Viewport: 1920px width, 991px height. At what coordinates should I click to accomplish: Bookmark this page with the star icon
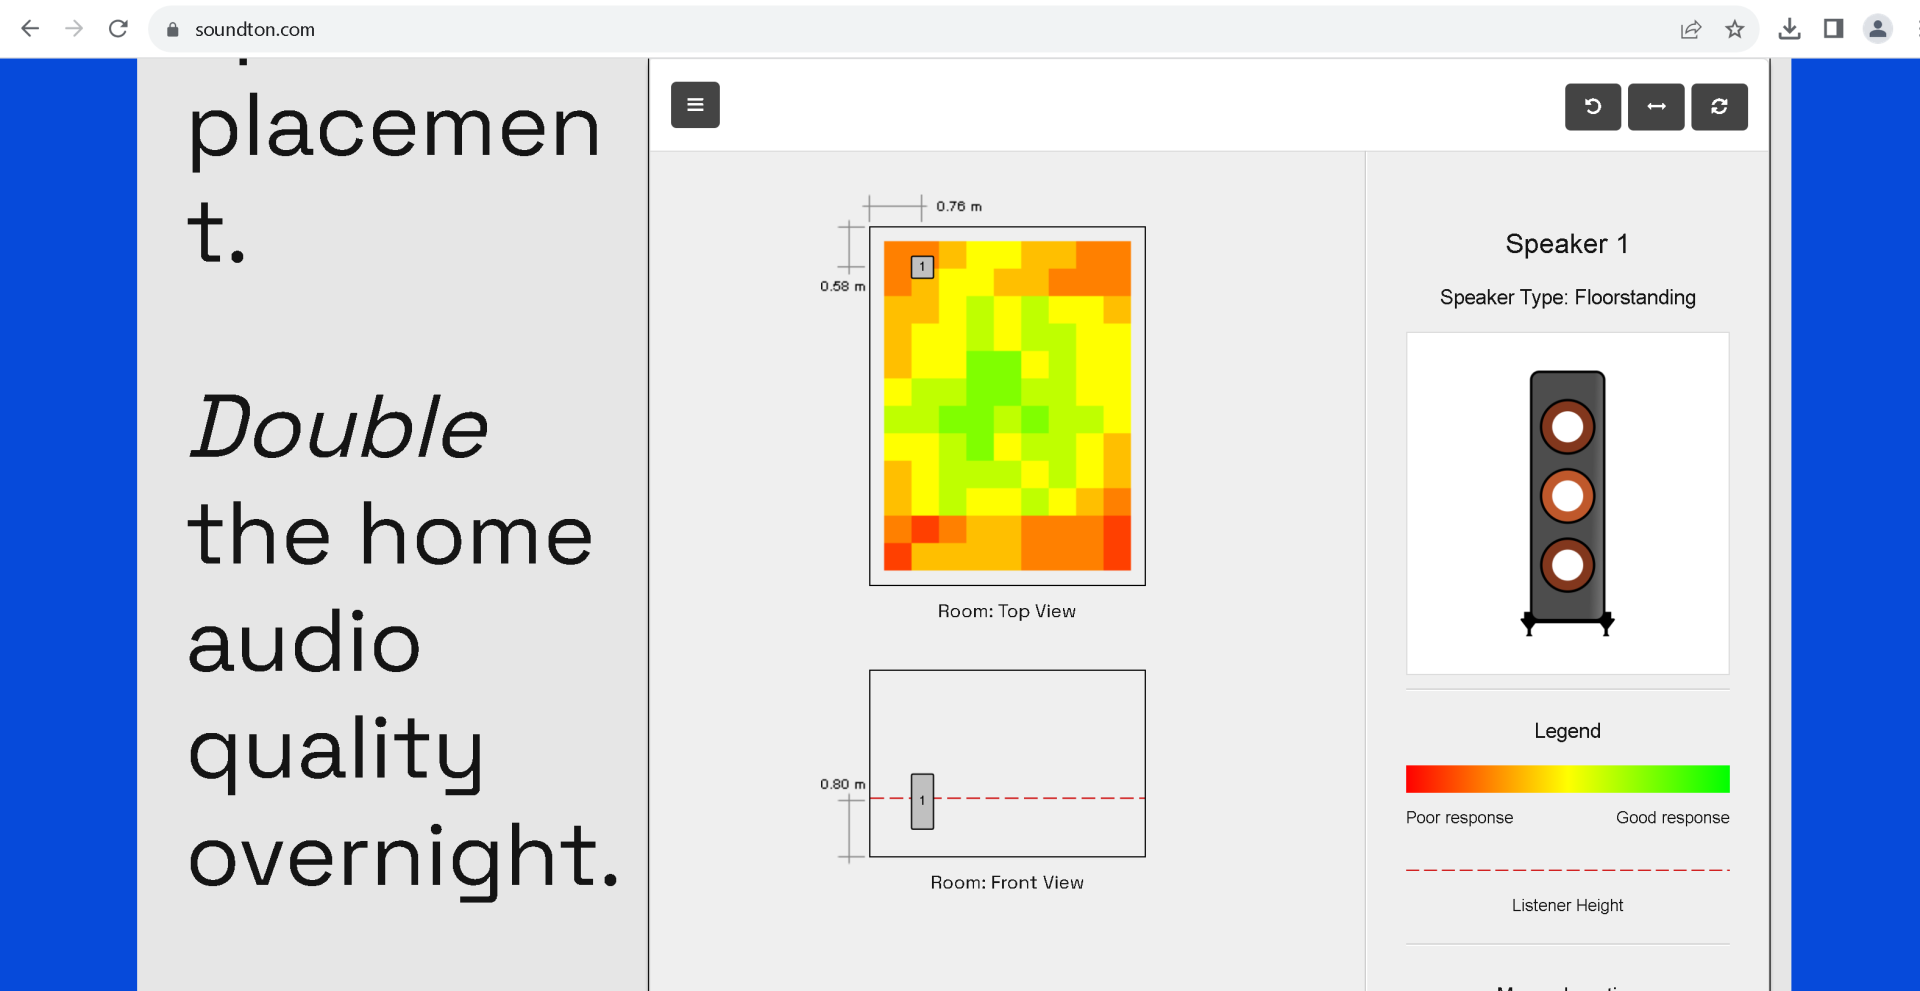click(1735, 29)
